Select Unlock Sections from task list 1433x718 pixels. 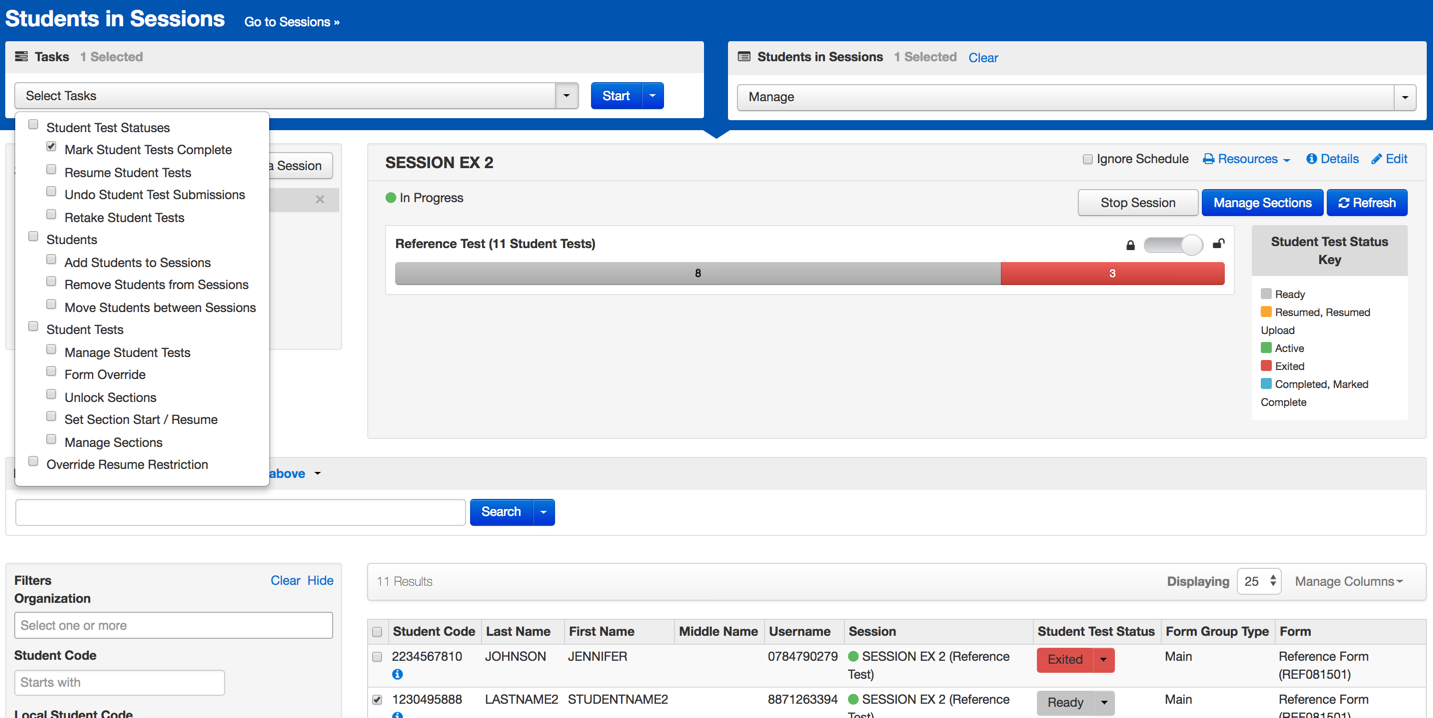coord(51,395)
